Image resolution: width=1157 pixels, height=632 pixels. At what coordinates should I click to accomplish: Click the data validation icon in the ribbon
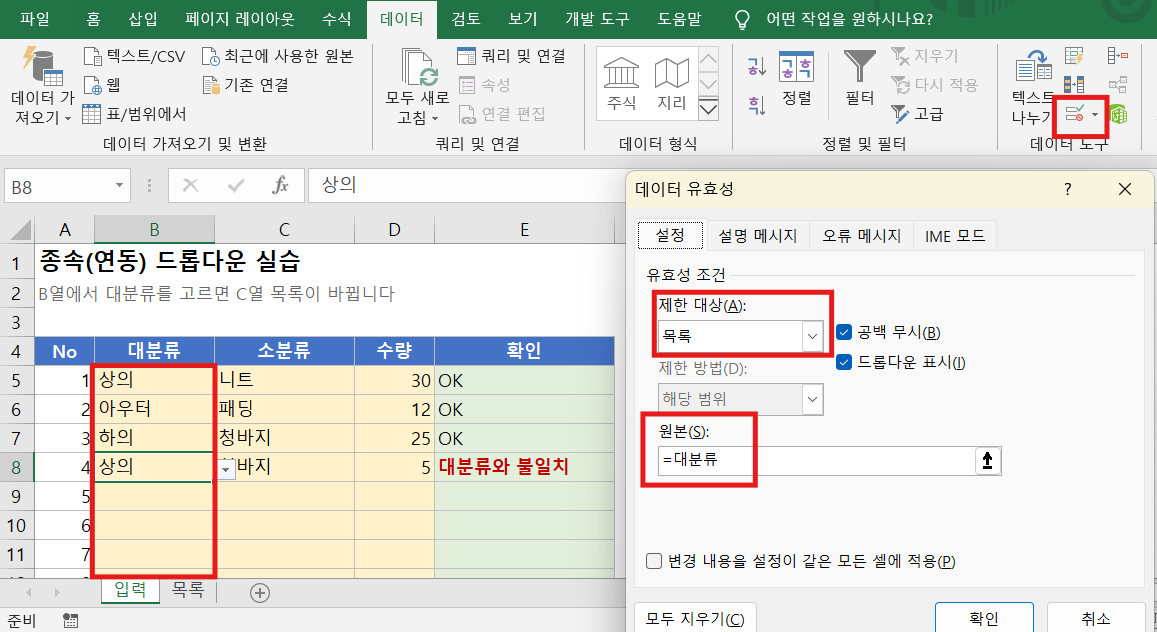click(x=1074, y=114)
